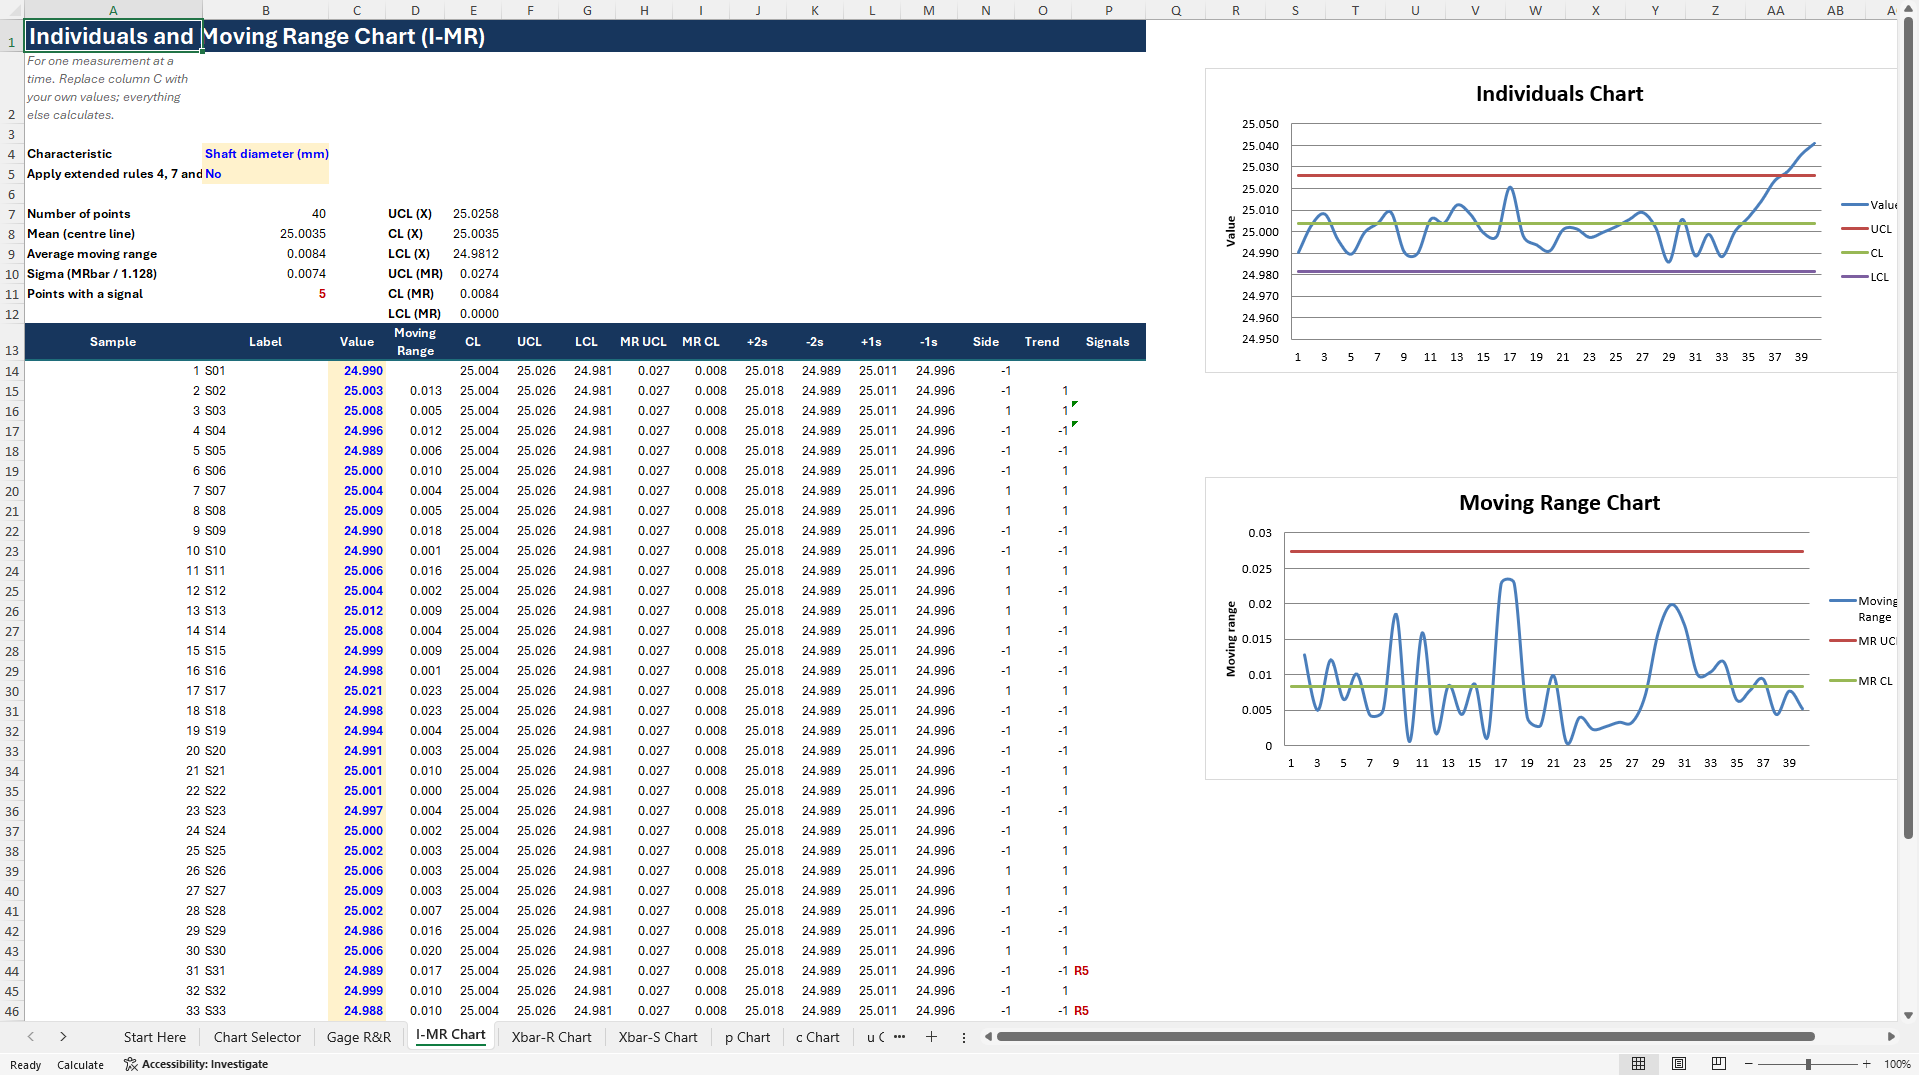Click the 'Signals' column heading cell
Screen dimensions: 1919x1075
(1108, 342)
